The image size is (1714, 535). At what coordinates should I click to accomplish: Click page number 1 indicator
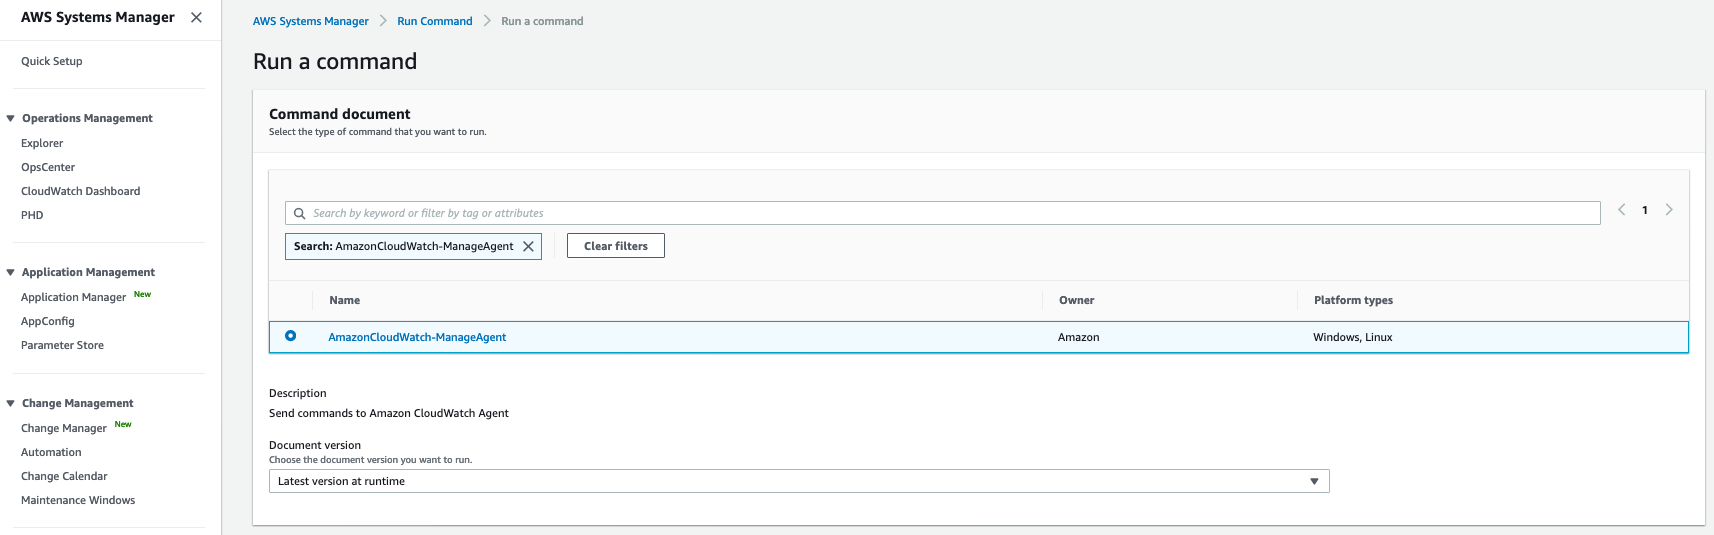pos(1645,210)
